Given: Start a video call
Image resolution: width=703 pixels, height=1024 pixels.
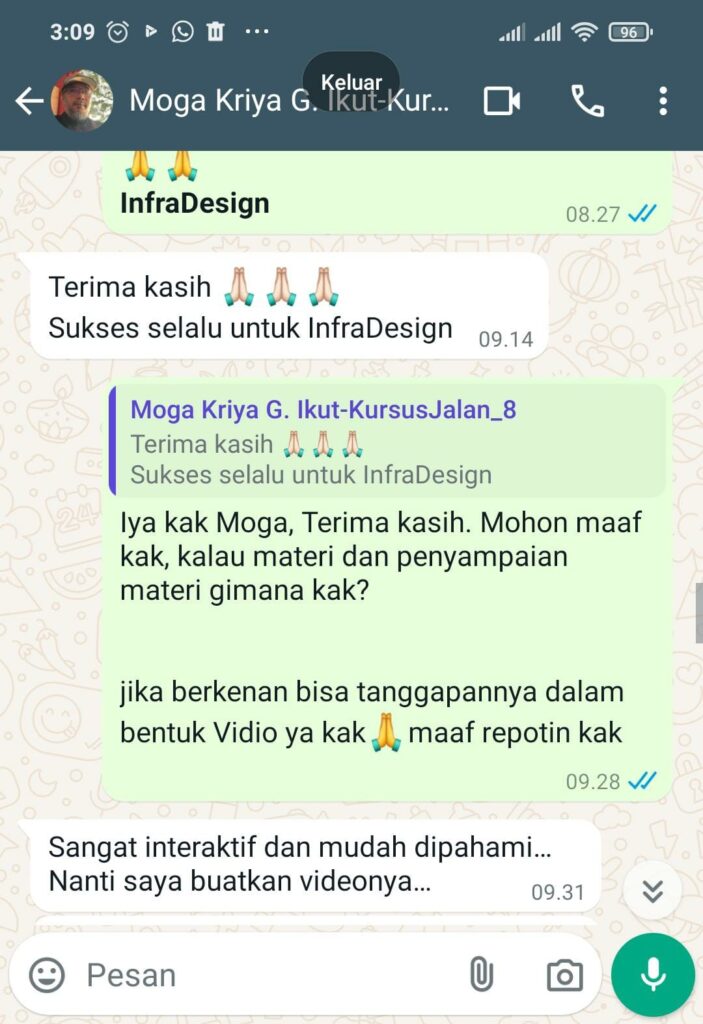Looking at the screenshot, I should pos(502,101).
